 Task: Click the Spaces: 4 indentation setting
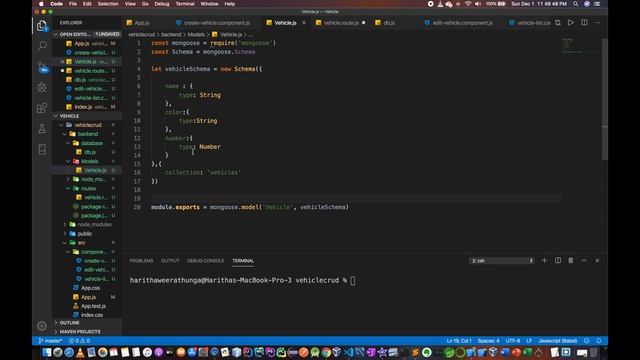click(x=488, y=340)
